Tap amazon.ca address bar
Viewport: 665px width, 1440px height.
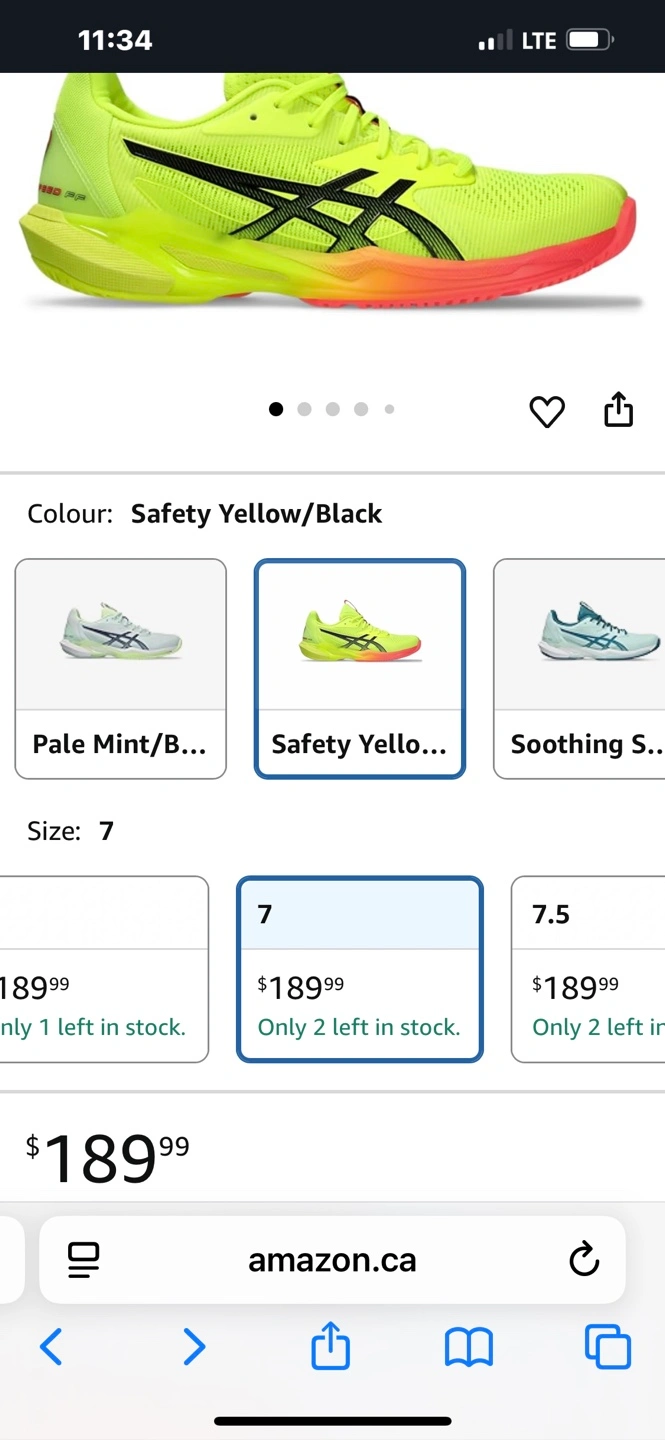(332, 1260)
